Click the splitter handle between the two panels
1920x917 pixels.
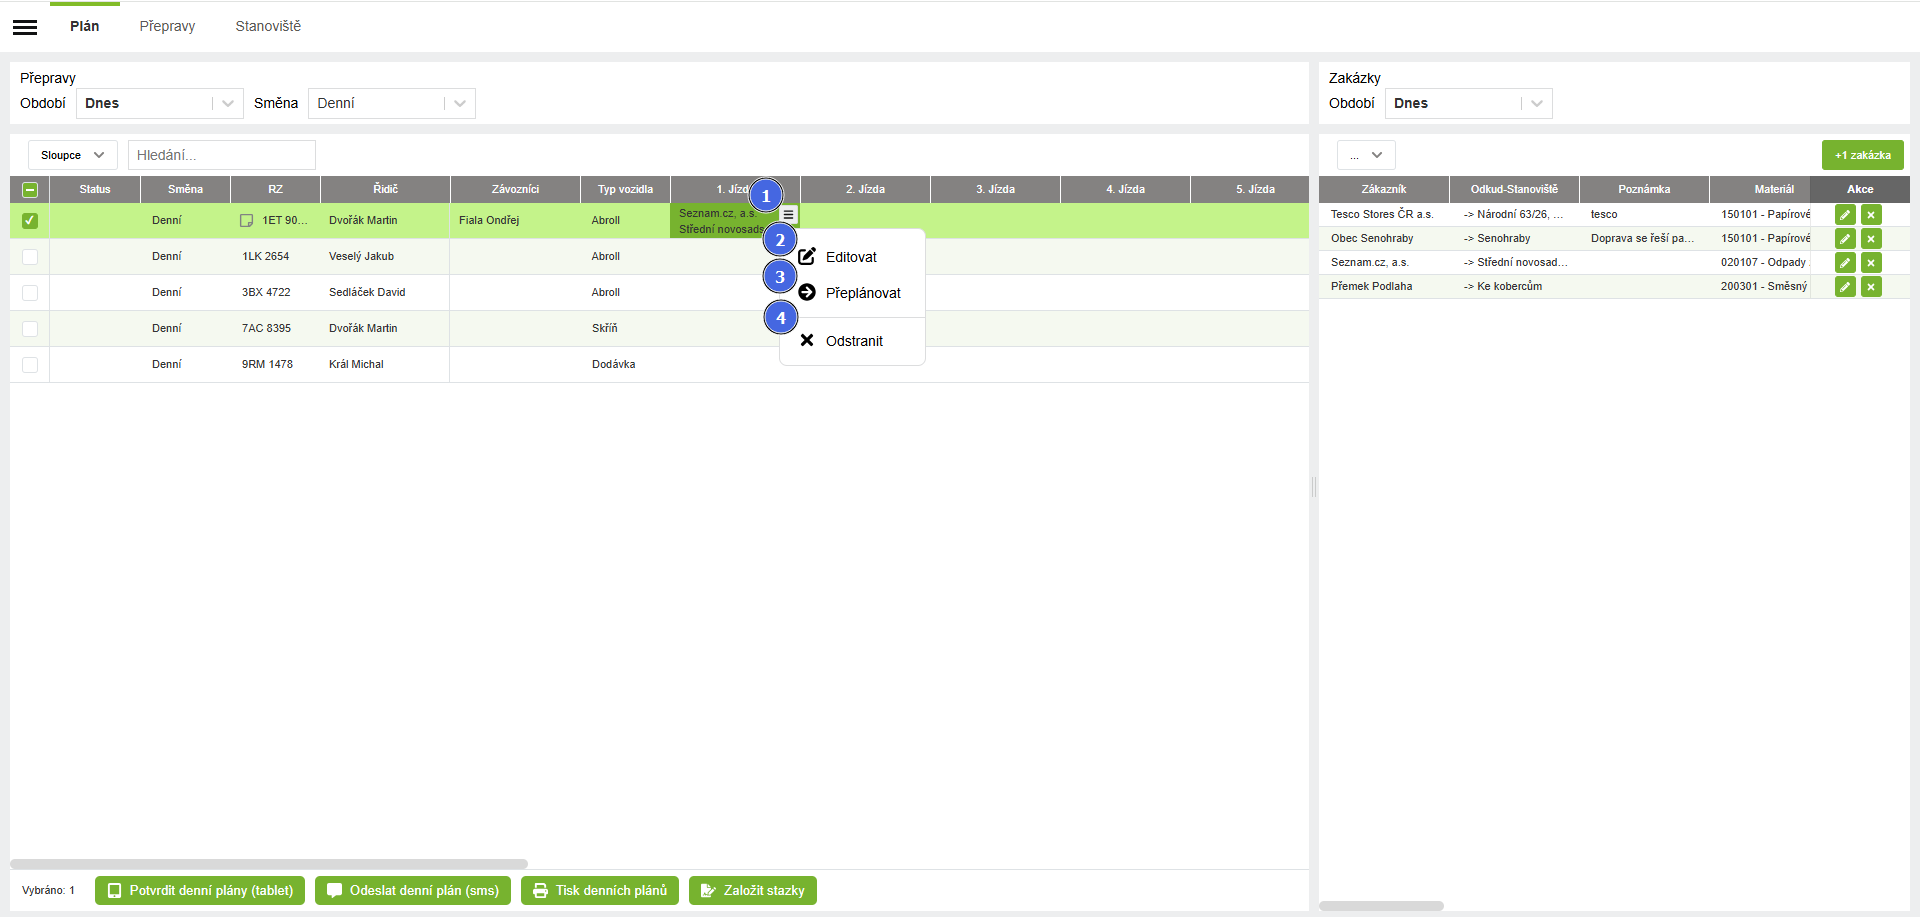(x=1314, y=487)
